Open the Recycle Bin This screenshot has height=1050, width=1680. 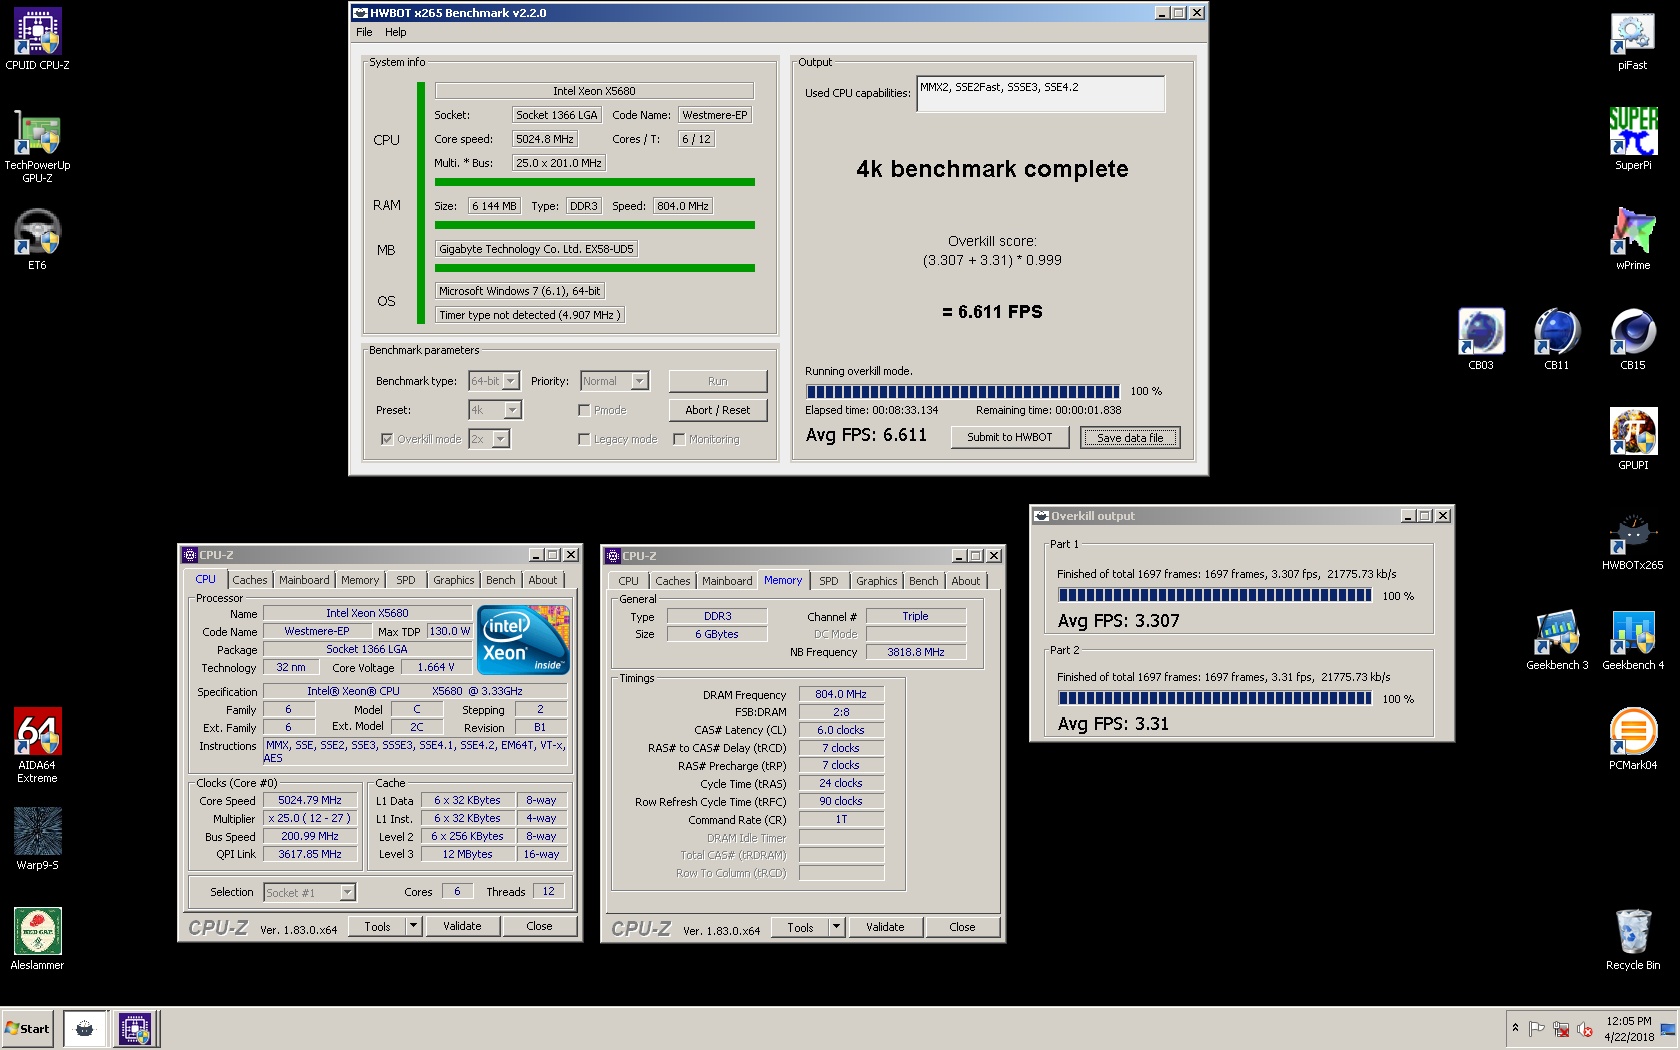coord(1632,940)
